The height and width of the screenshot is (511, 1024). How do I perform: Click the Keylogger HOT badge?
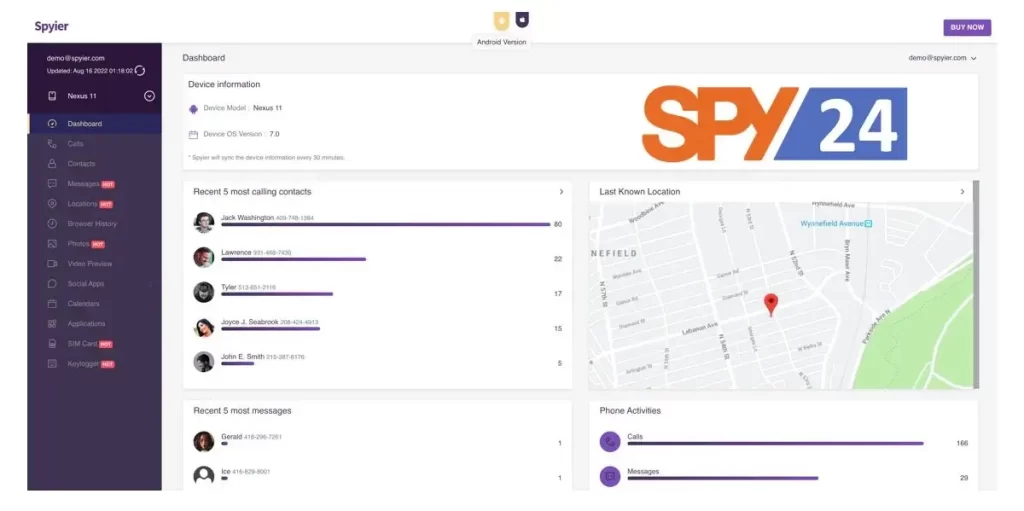[108, 365]
